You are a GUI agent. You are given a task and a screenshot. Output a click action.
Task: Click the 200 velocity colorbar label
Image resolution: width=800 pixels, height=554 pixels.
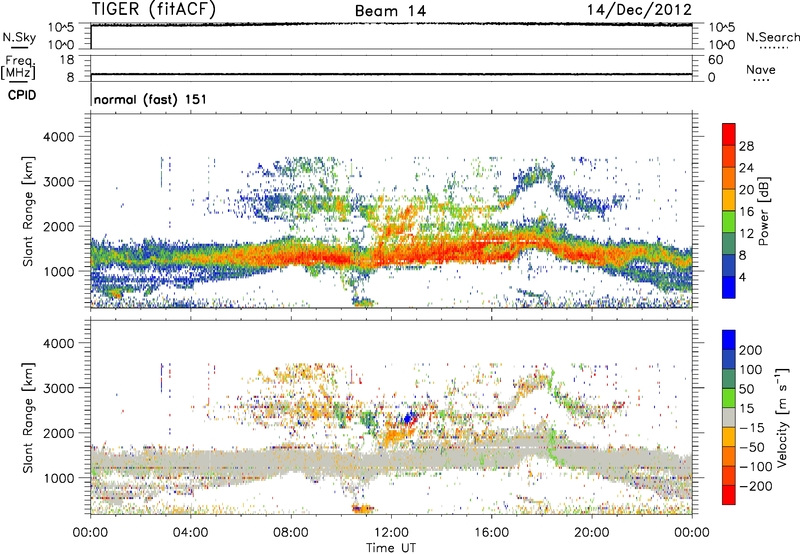(x=751, y=350)
